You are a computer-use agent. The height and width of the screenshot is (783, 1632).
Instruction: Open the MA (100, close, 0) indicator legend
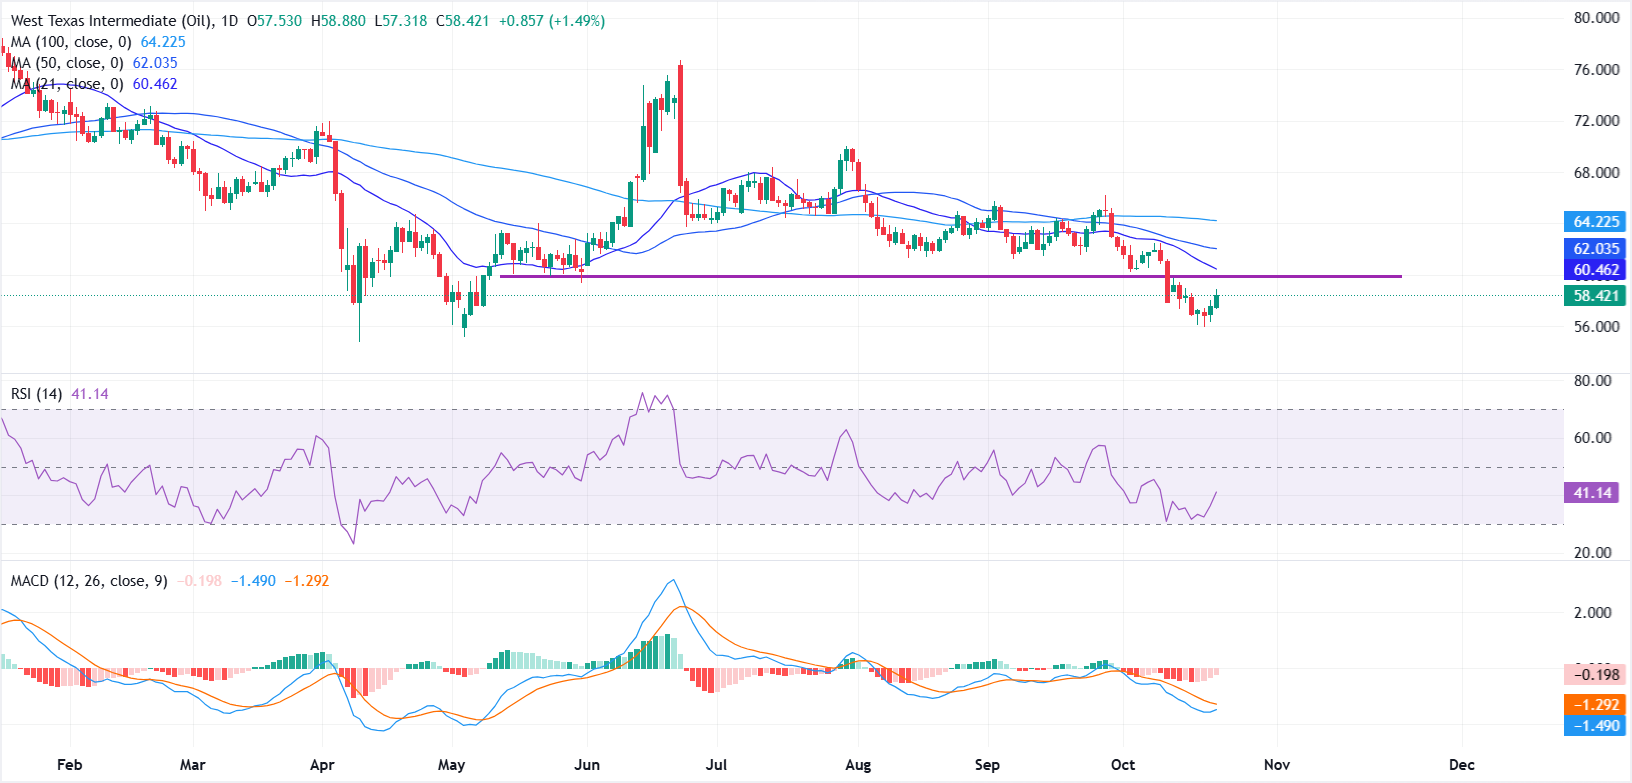(70, 42)
